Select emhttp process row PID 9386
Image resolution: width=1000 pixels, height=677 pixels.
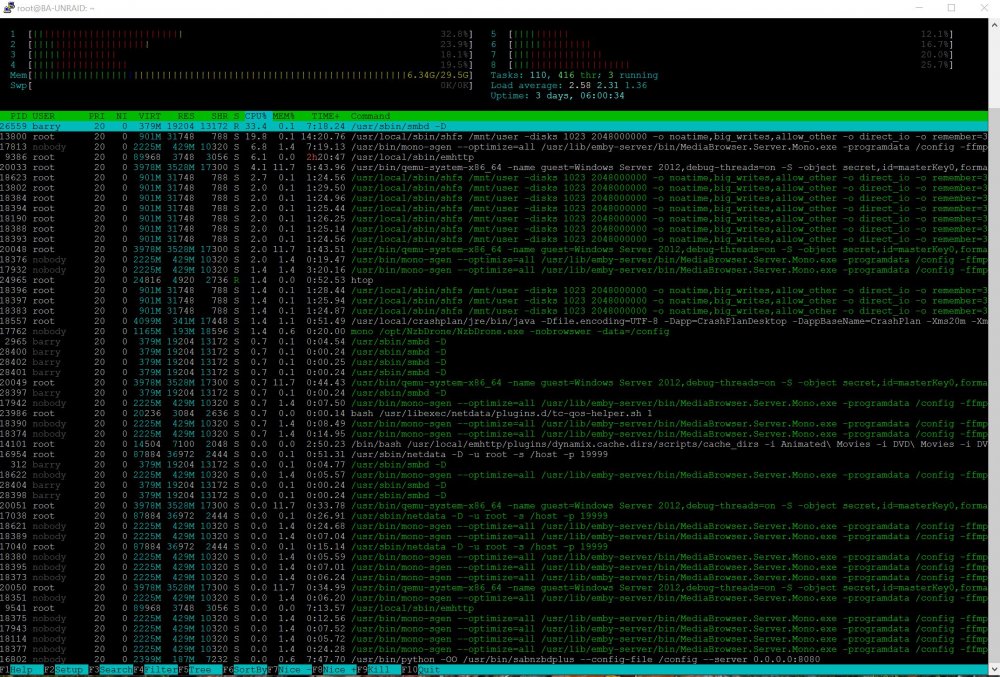pyautogui.click(x=494, y=157)
